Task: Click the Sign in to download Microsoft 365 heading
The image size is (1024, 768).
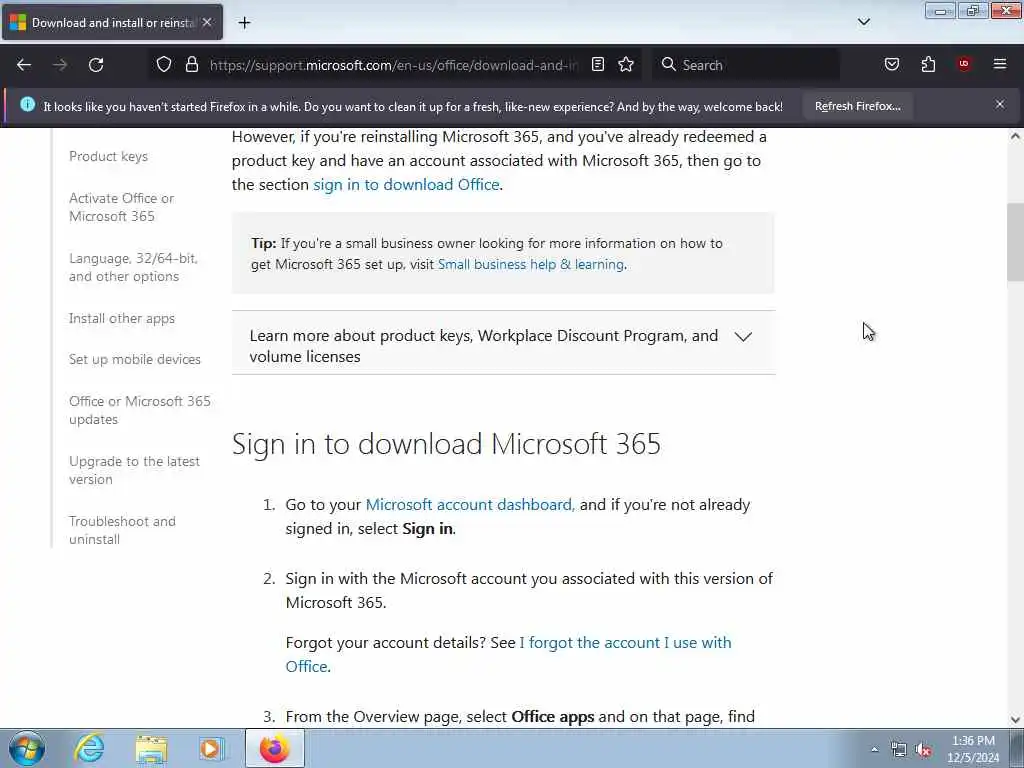Action: (x=446, y=444)
